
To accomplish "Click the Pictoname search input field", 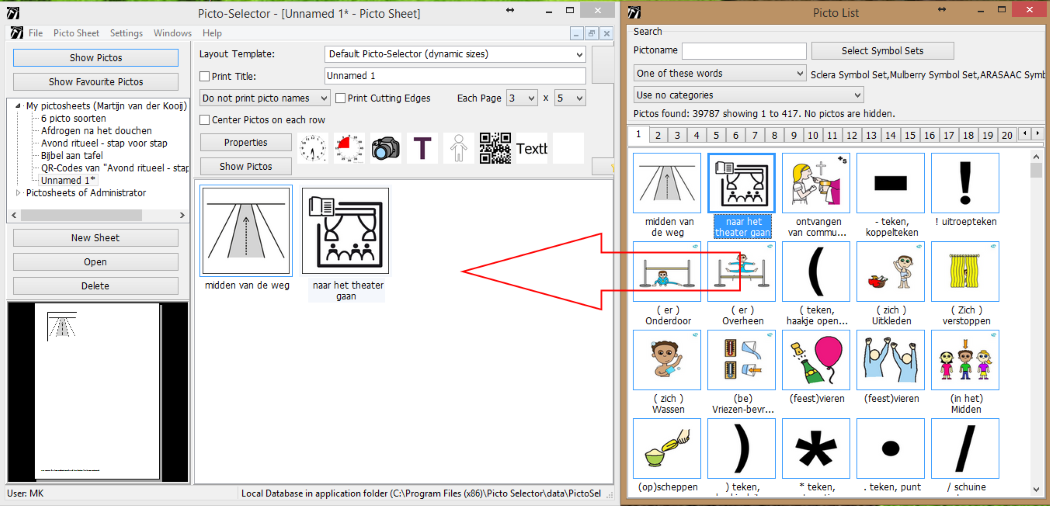I will click(x=744, y=51).
